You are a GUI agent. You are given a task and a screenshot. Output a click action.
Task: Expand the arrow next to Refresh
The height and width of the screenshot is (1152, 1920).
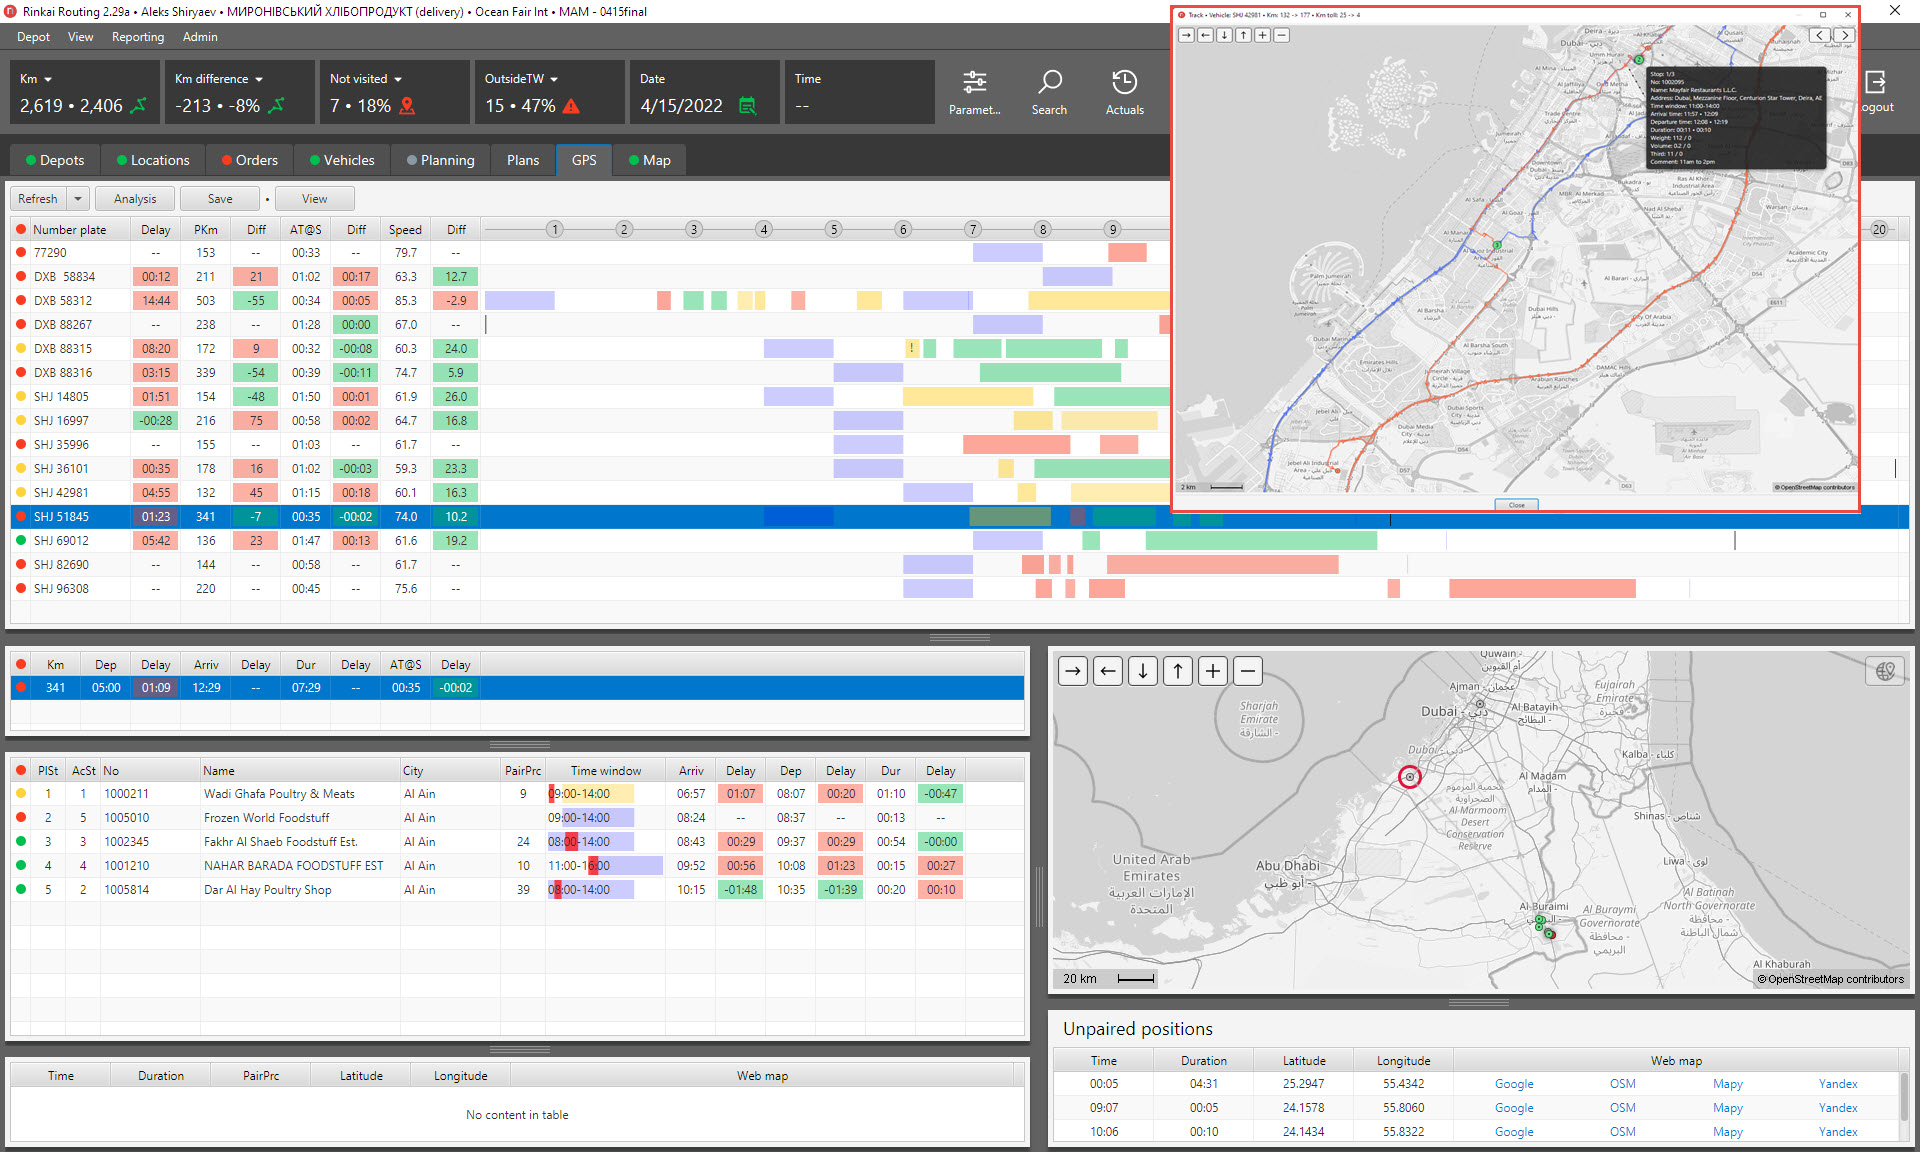pos(78,199)
